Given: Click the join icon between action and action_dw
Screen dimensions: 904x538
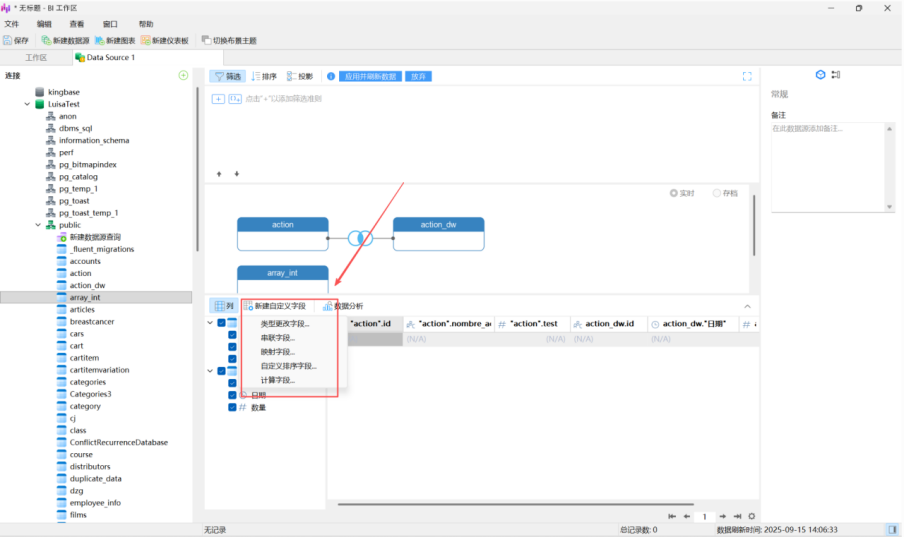Looking at the screenshot, I should [x=360, y=238].
